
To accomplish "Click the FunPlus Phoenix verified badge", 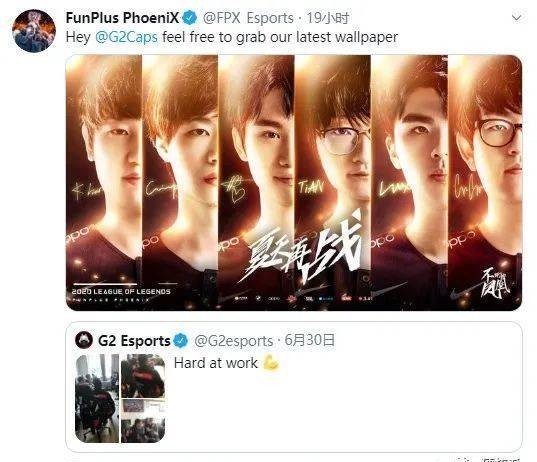I will coord(190,17).
